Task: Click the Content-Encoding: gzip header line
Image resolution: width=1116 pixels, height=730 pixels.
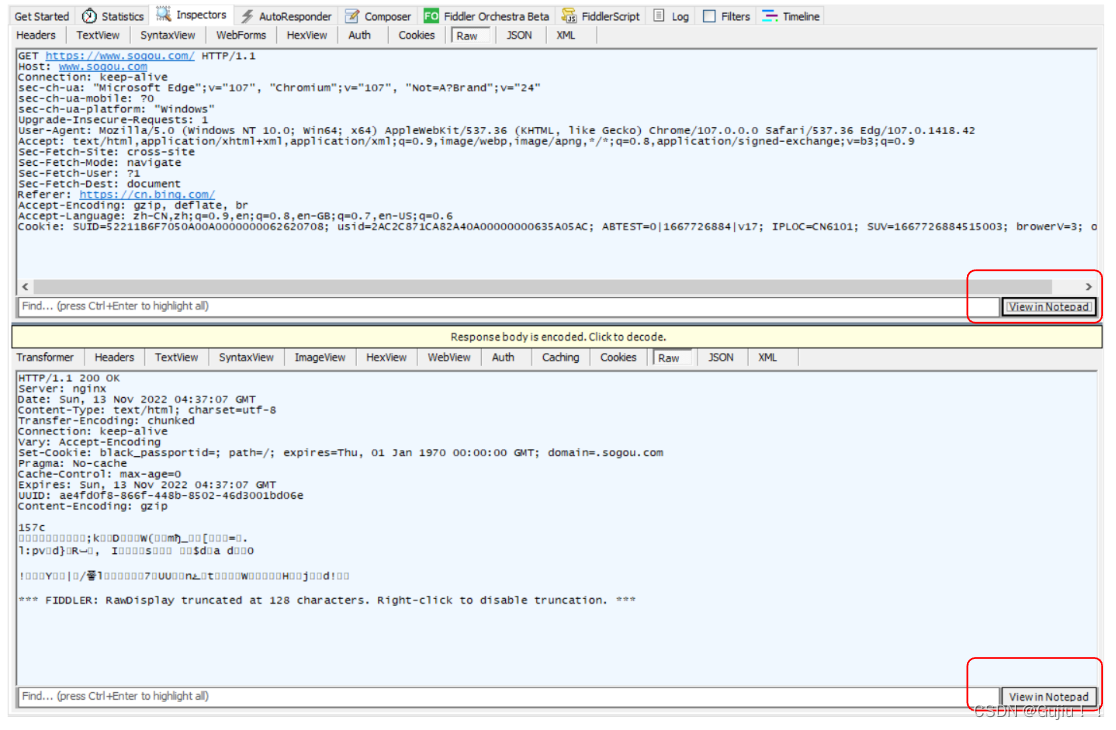Action: [93, 506]
